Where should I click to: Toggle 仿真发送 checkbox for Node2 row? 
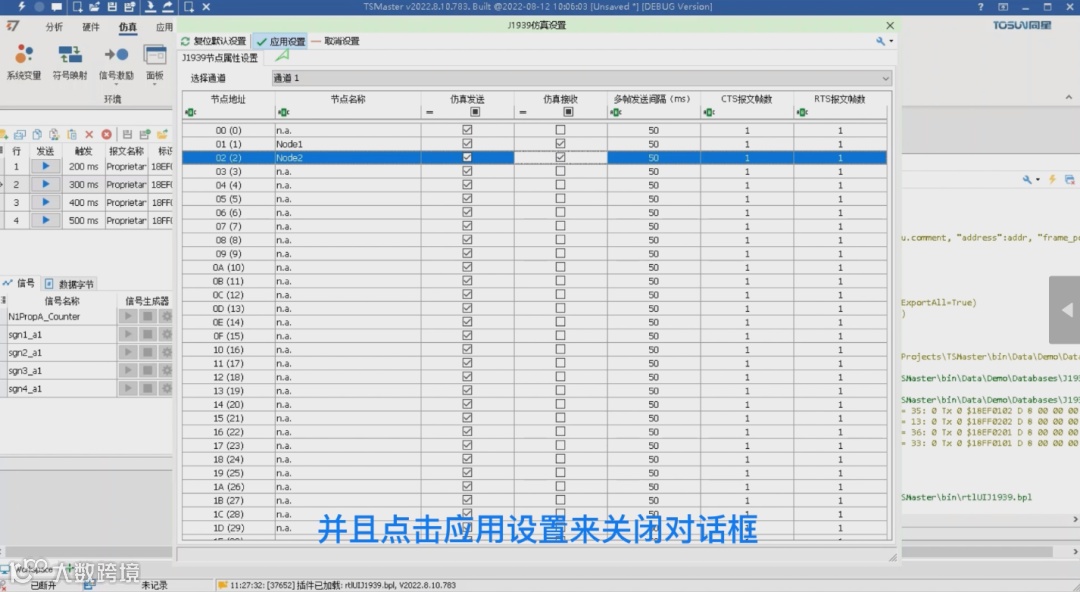click(467, 157)
